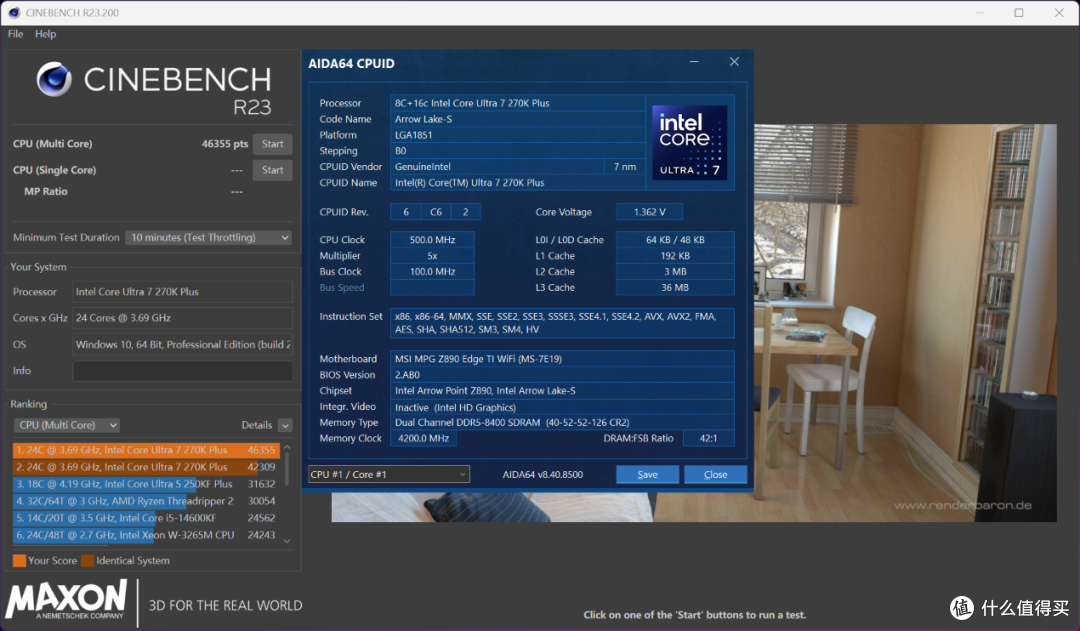Click the Windows 10 OS field
This screenshot has width=1080, height=631.
tap(183, 344)
